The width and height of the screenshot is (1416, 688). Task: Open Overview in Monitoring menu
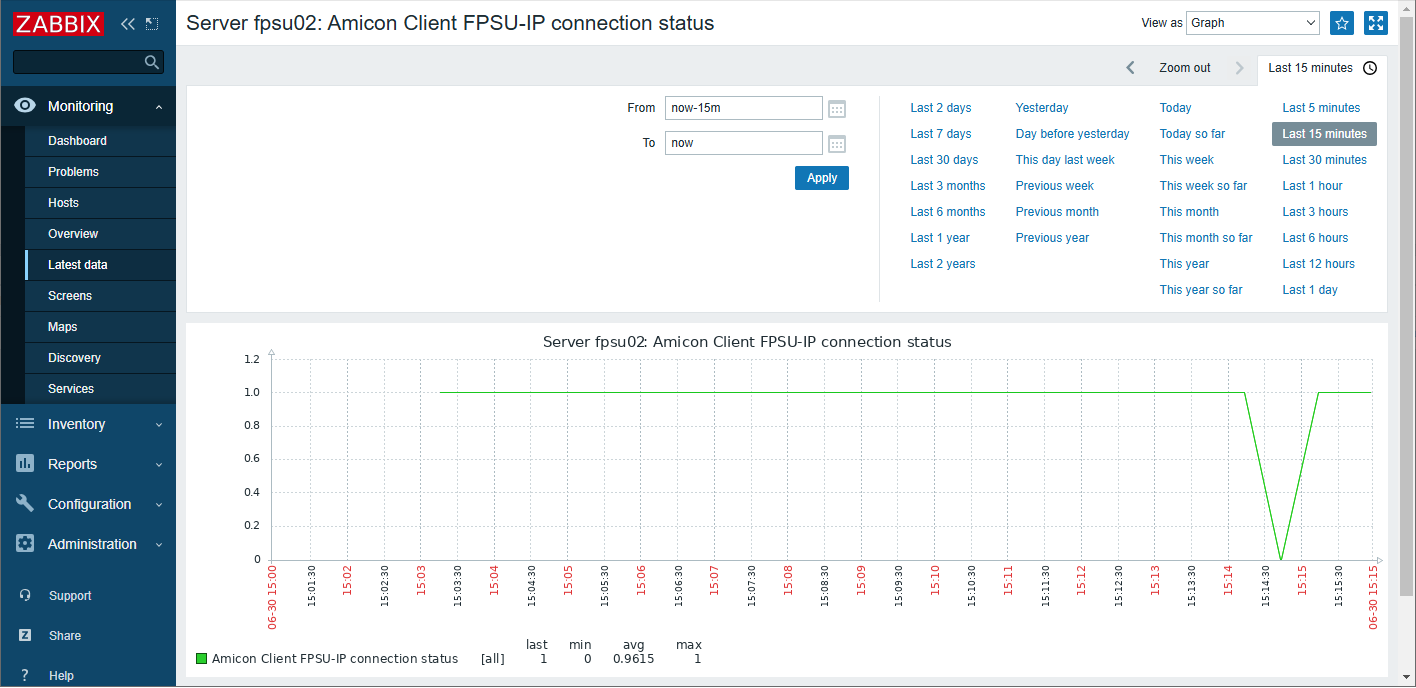pos(100,234)
